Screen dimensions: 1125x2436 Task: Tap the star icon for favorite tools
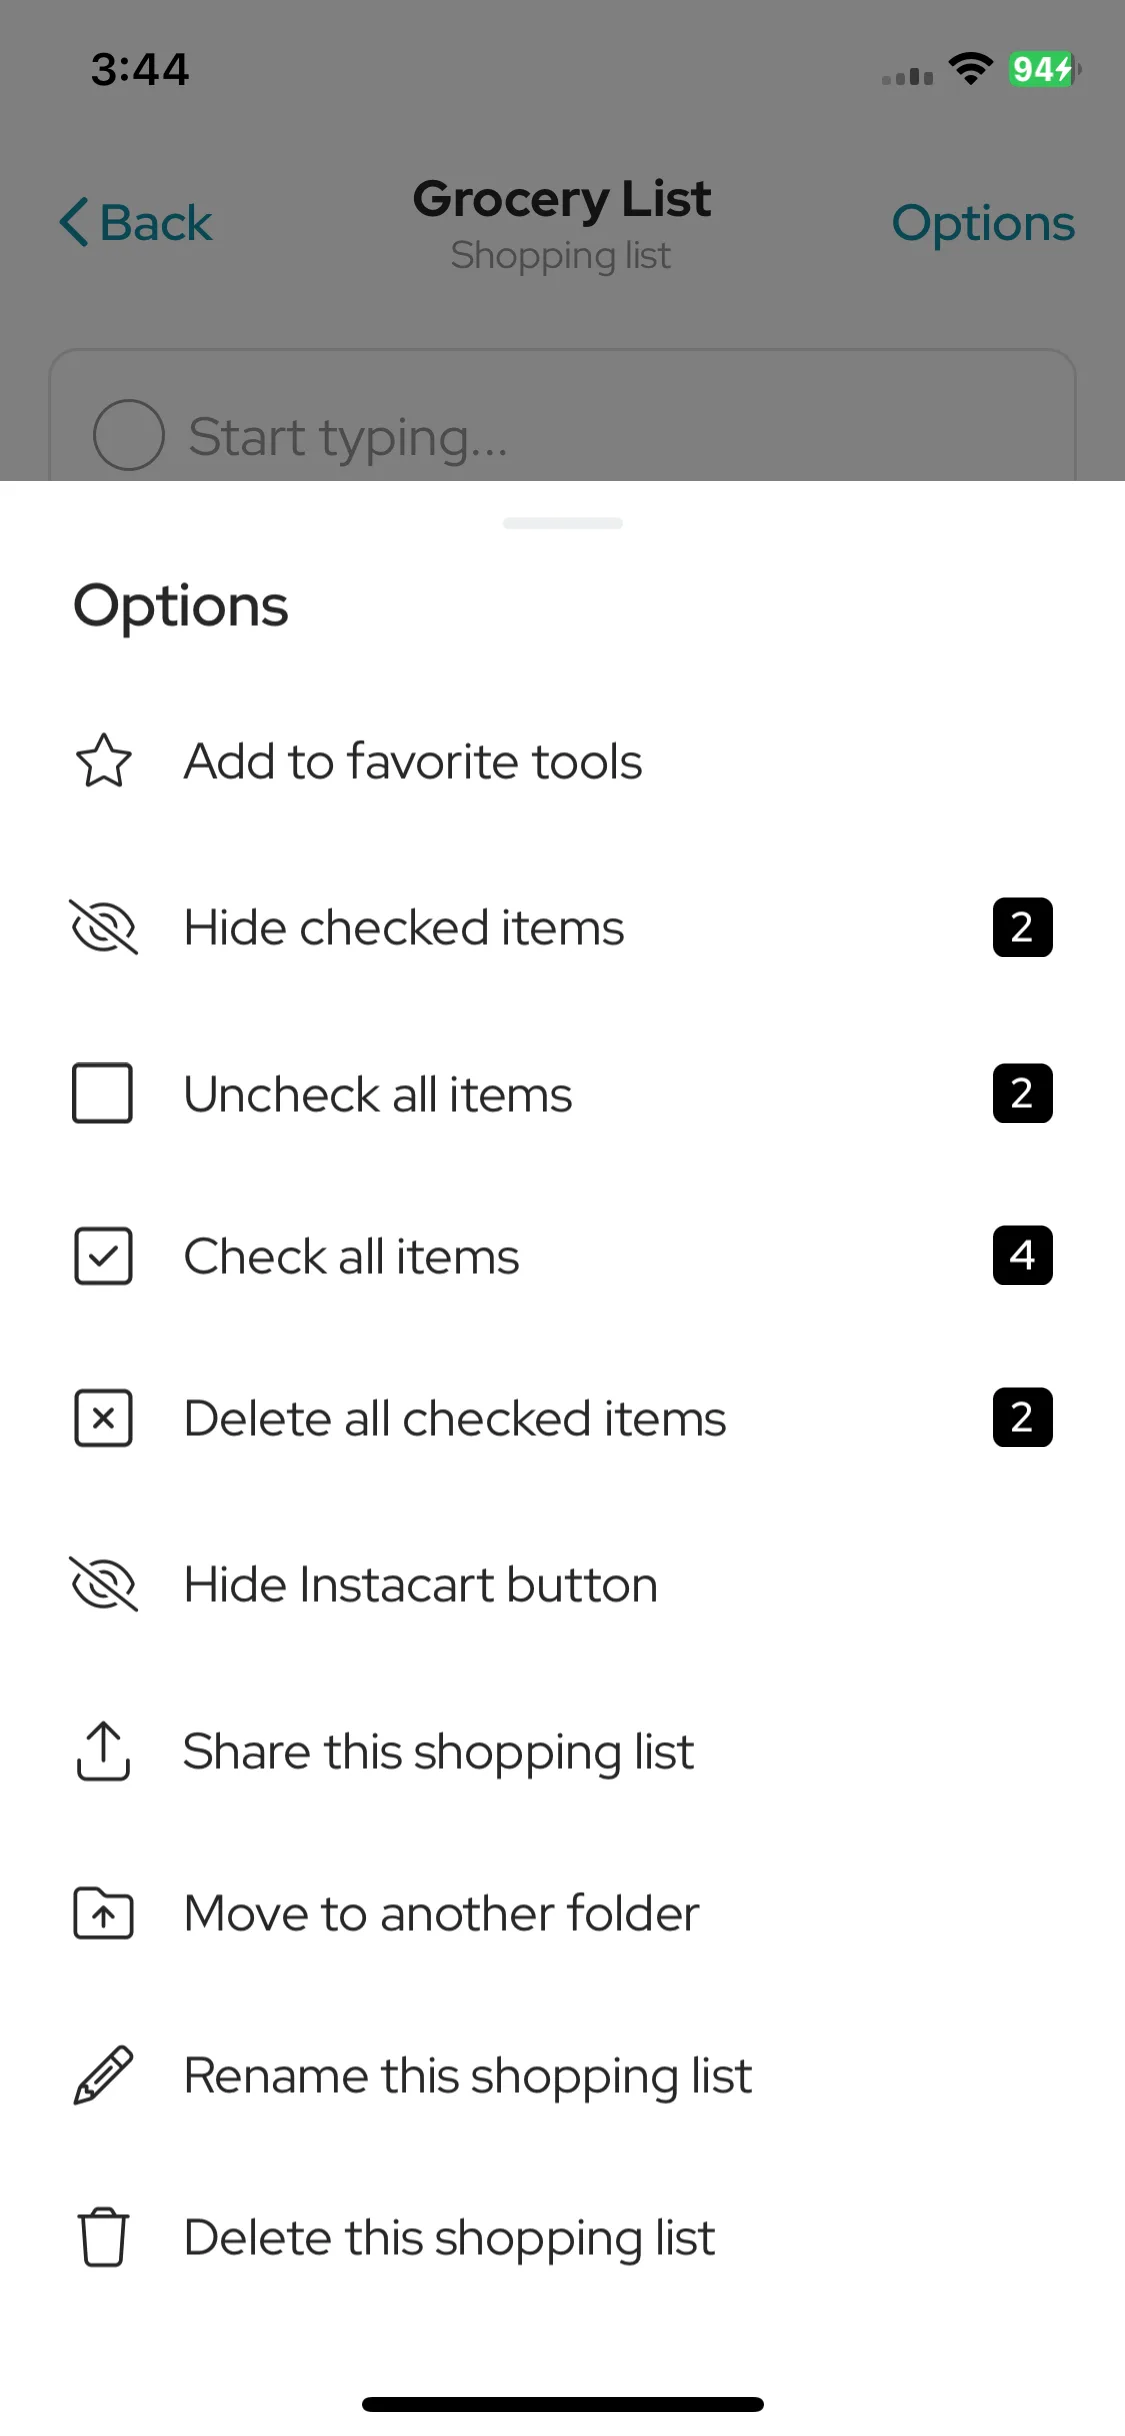103,761
